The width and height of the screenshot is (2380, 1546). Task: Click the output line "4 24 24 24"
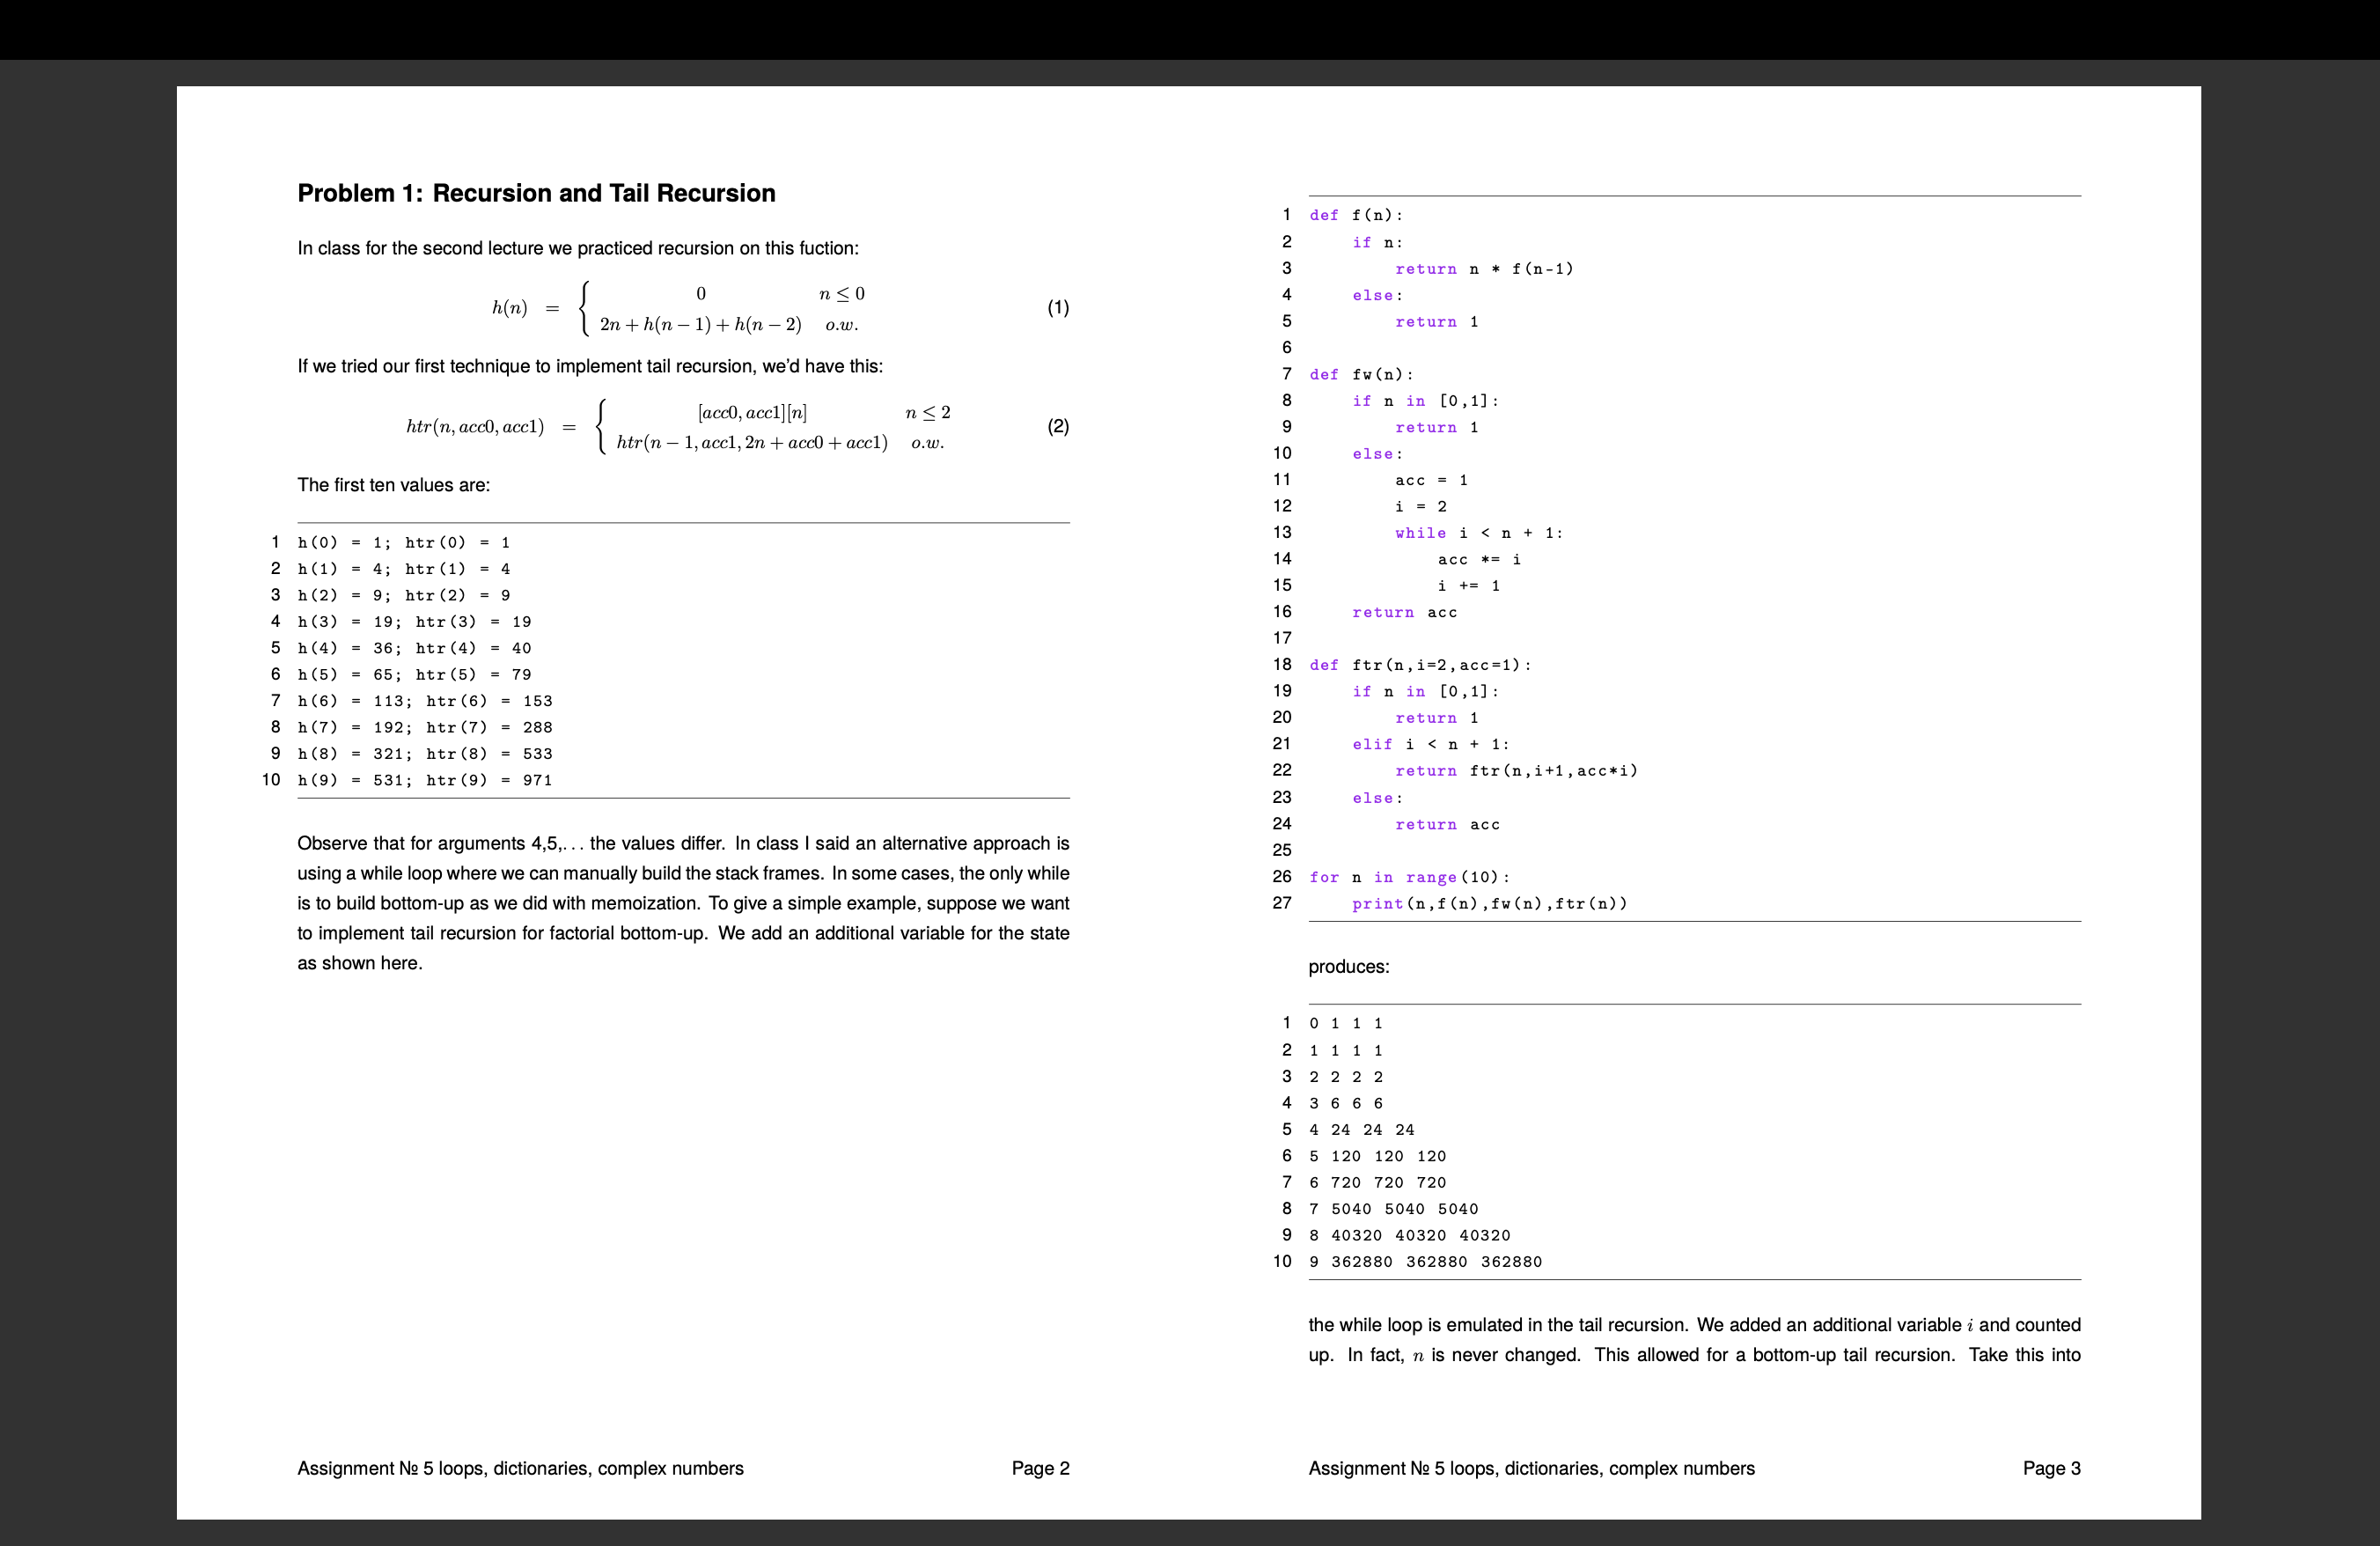(x=1362, y=1130)
